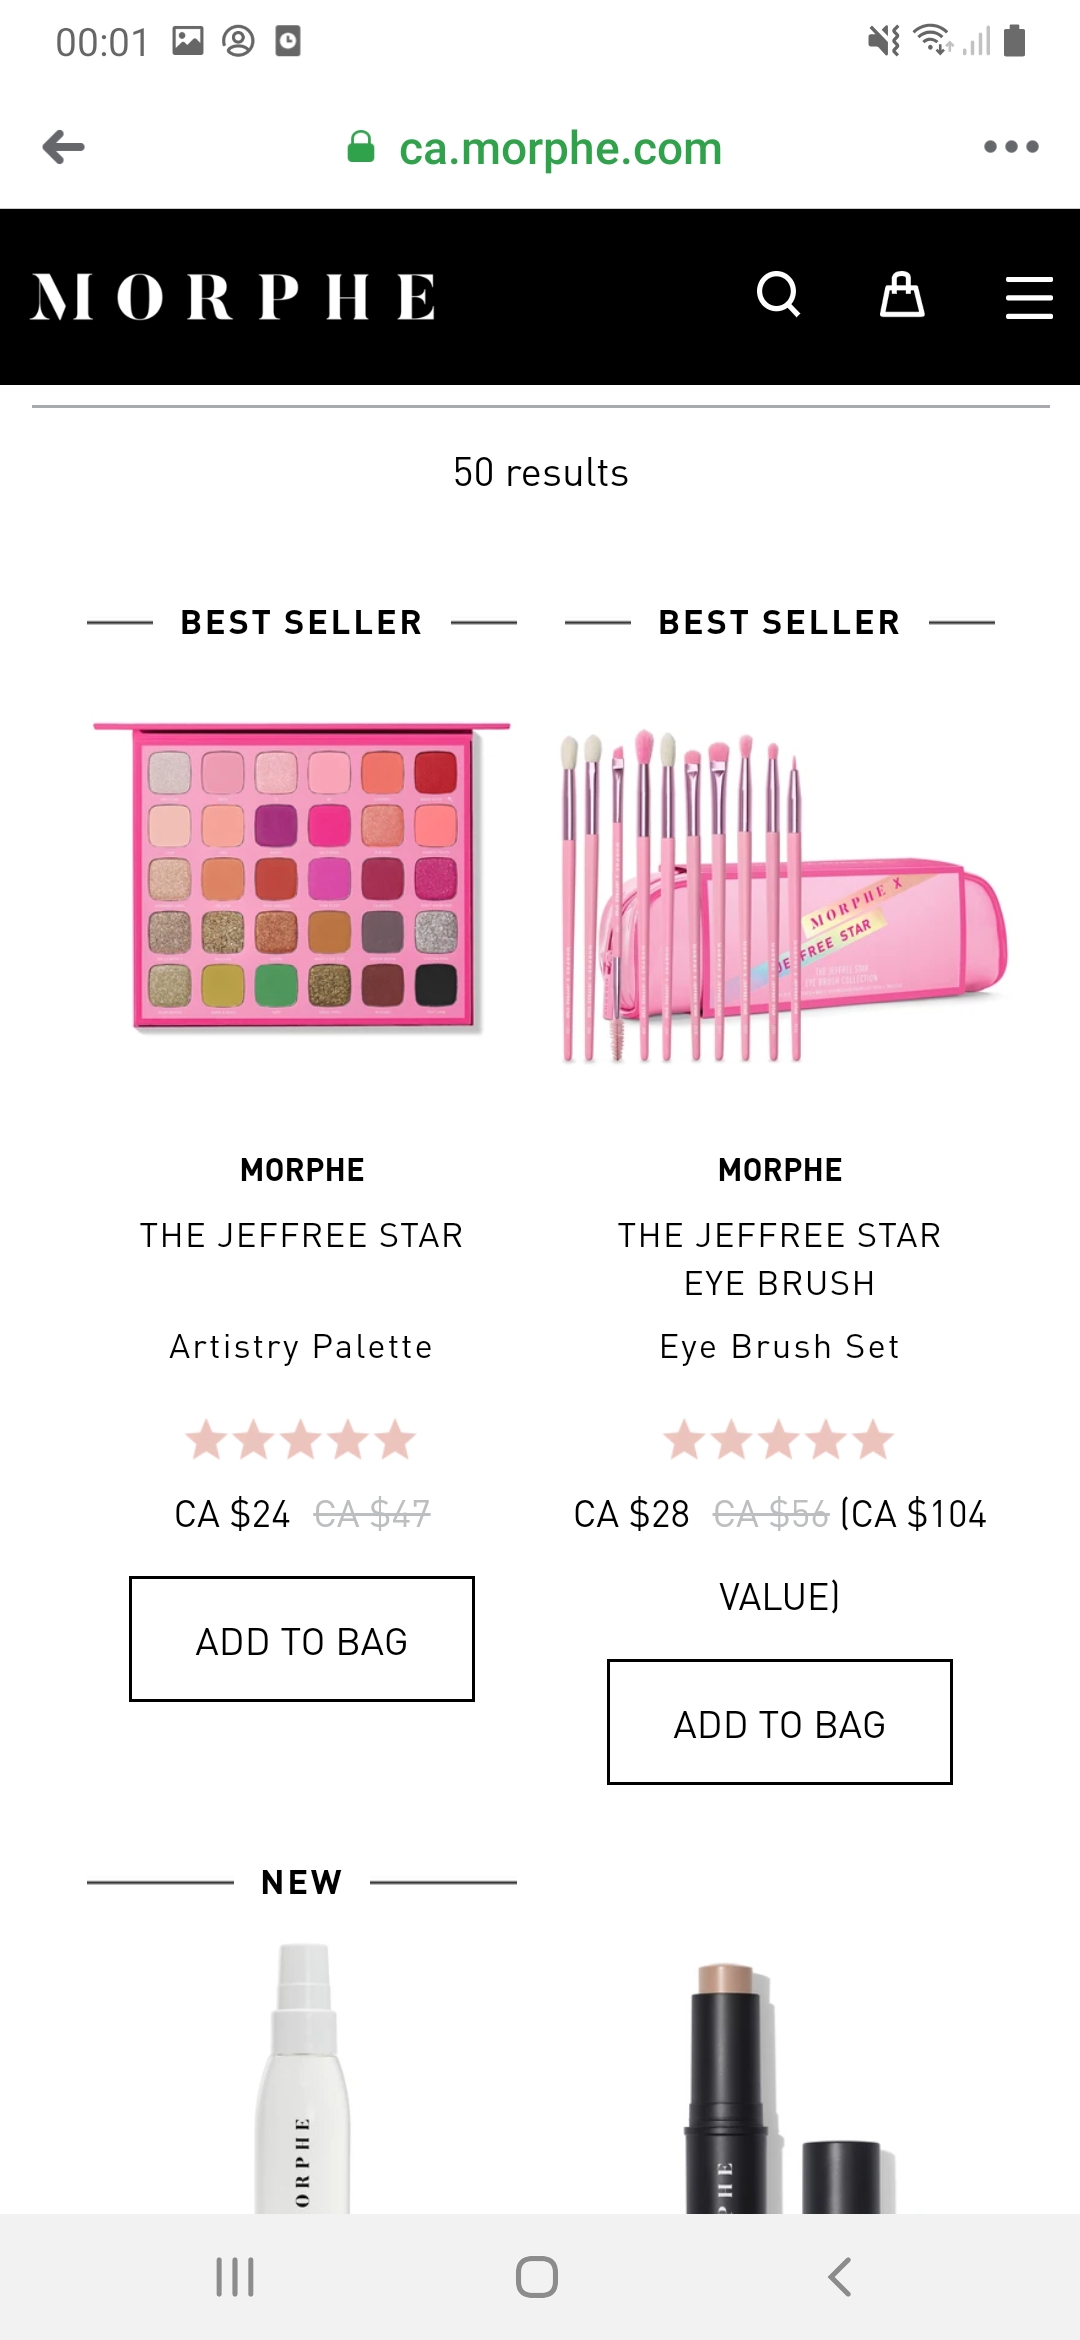Tap the Eye Brush Set star rating

pyautogui.click(x=779, y=1440)
